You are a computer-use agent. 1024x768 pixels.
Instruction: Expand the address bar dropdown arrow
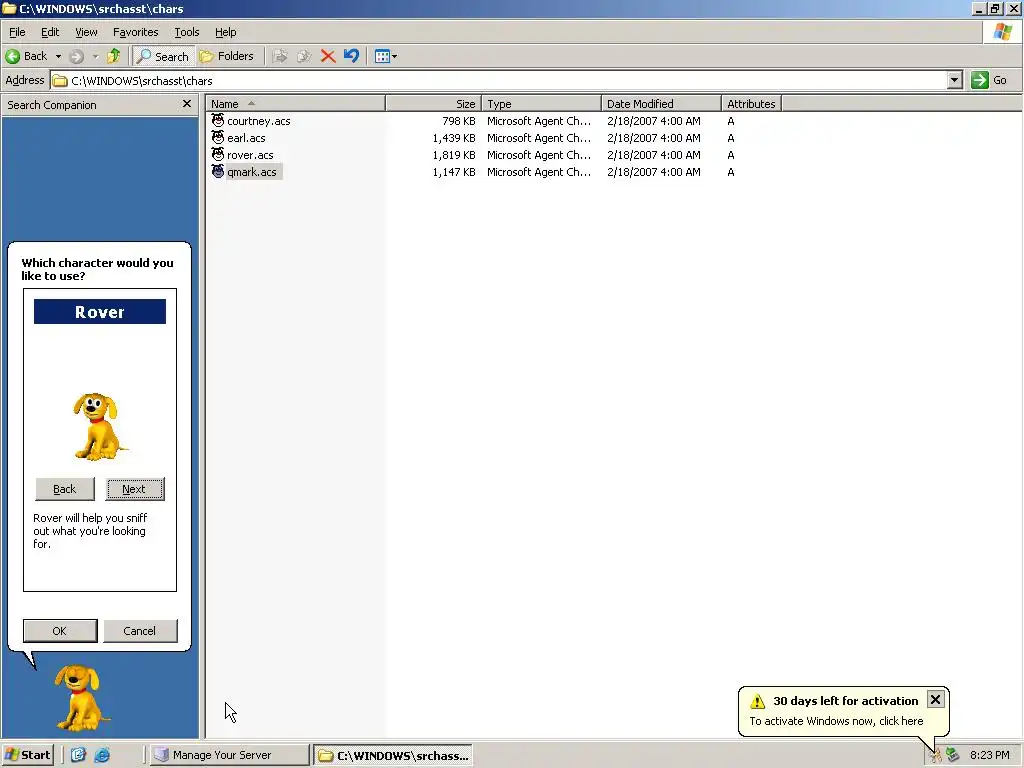954,80
